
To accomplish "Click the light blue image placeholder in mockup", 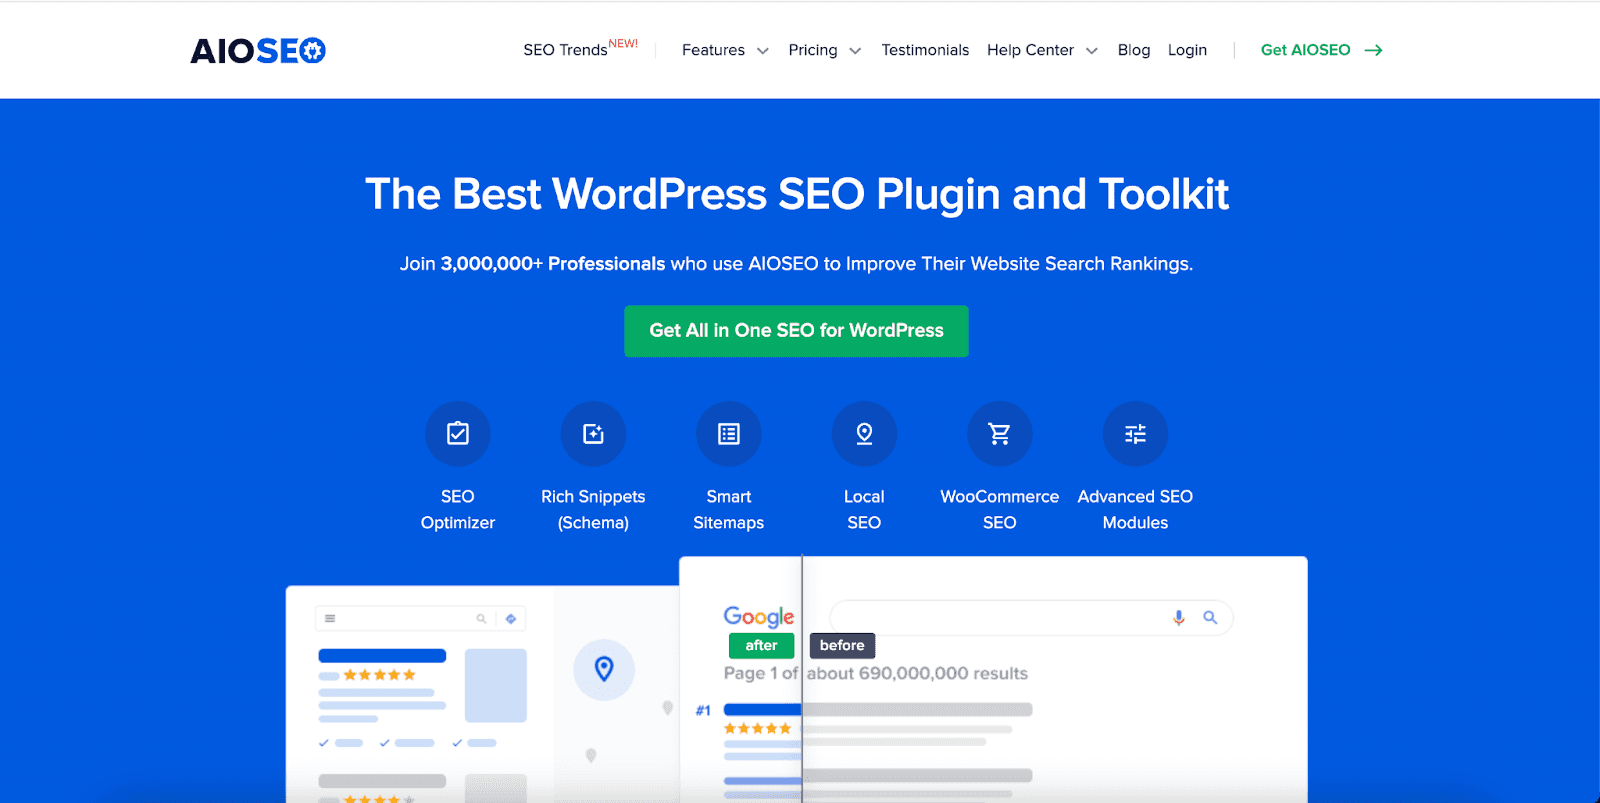I will pyautogui.click(x=496, y=686).
